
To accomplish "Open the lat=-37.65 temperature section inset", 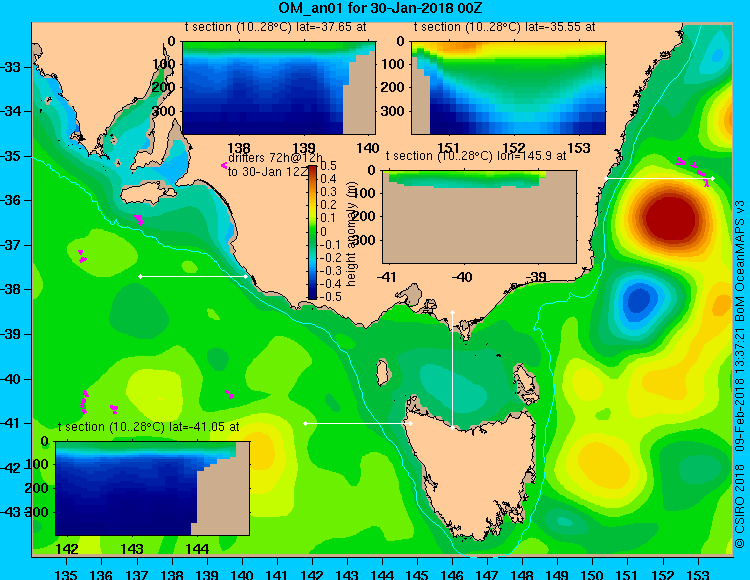I will [279, 88].
